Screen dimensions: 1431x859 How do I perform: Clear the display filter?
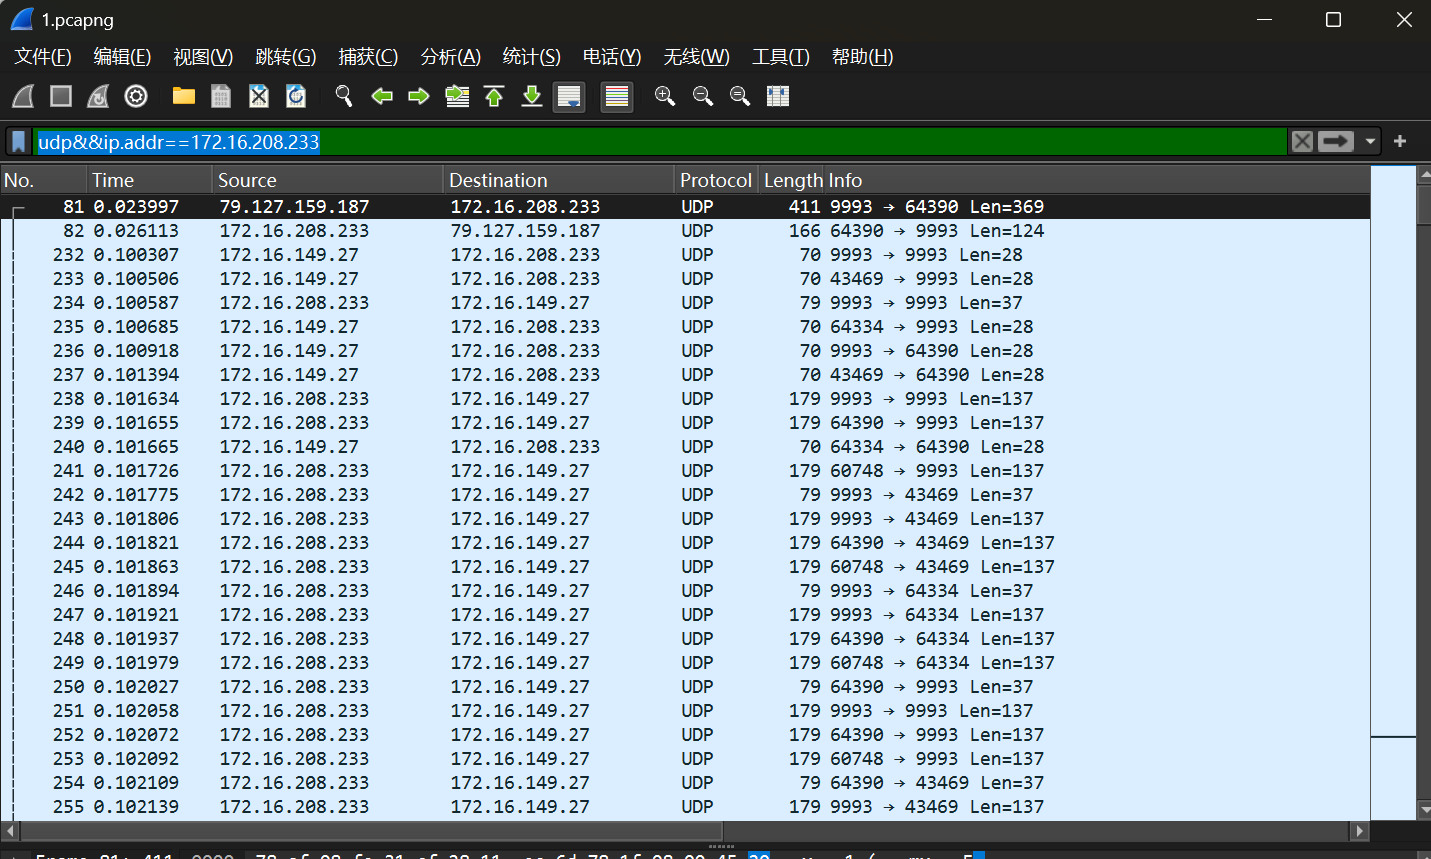(1302, 142)
